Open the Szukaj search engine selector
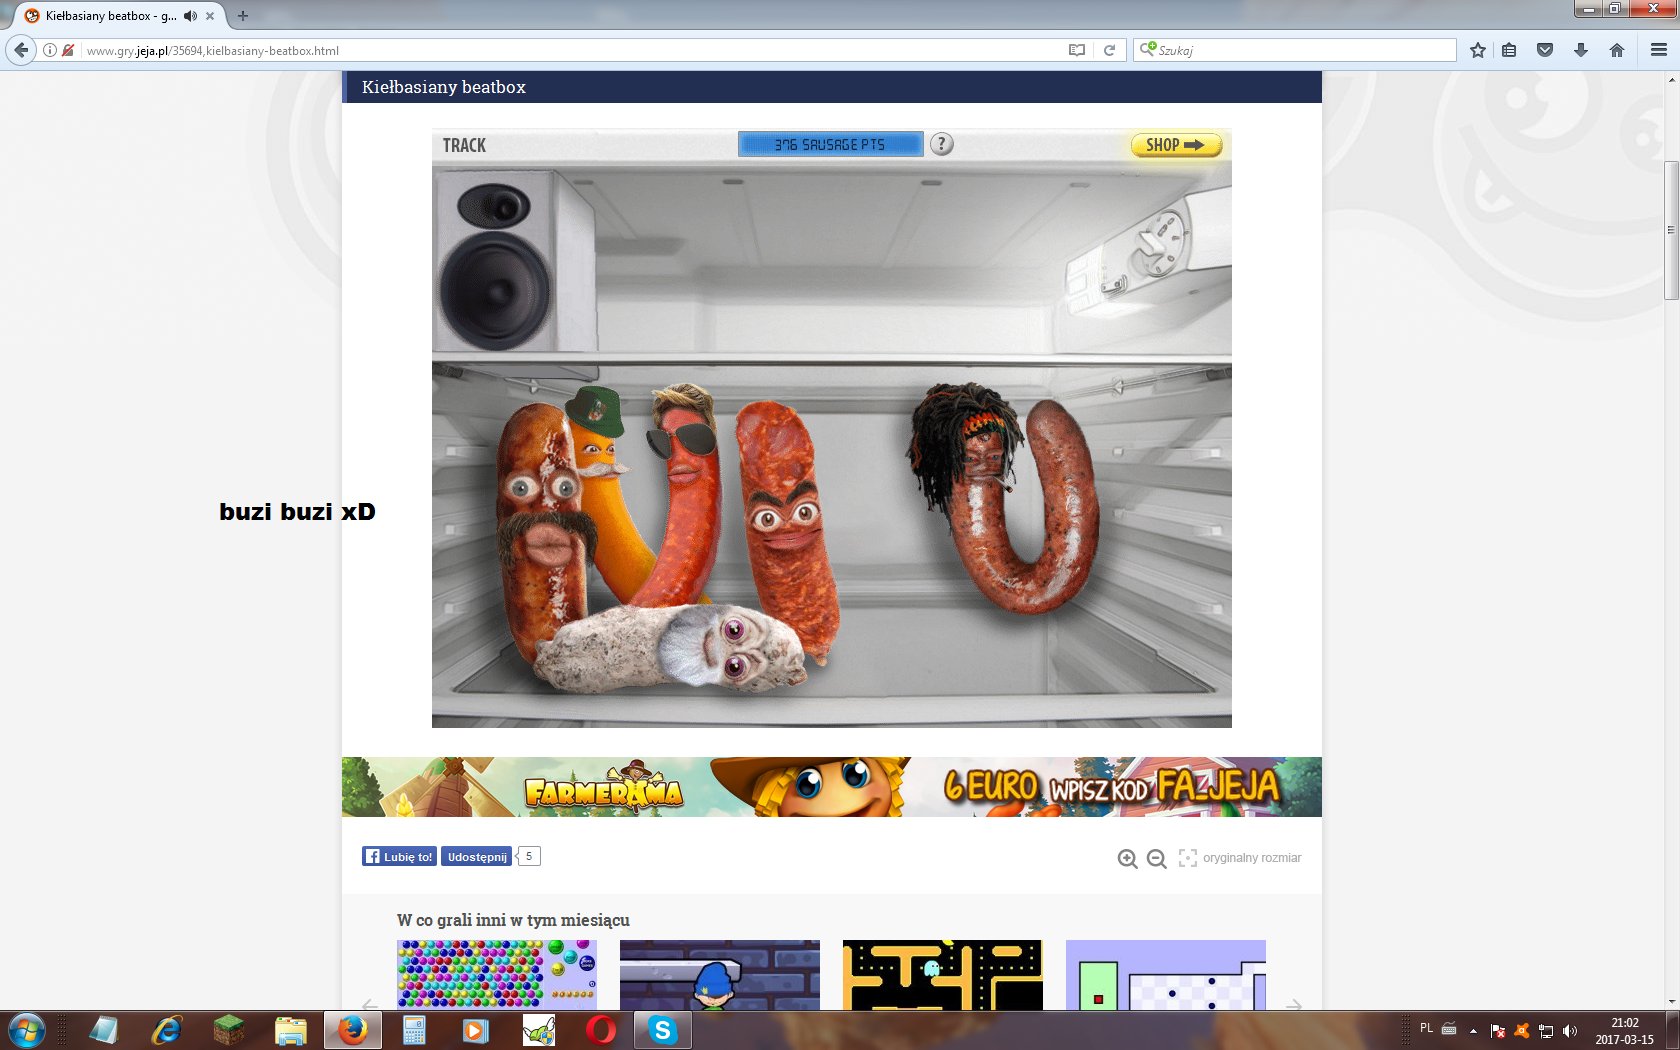The image size is (1680, 1050). coord(1148,49)
